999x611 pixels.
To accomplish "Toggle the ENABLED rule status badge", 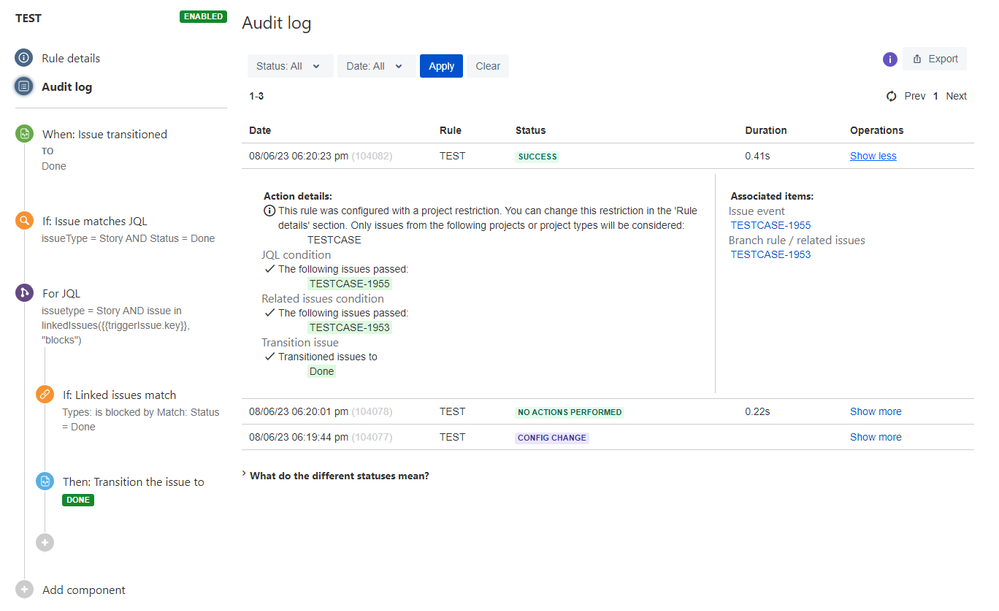I will tap(203, 17).
